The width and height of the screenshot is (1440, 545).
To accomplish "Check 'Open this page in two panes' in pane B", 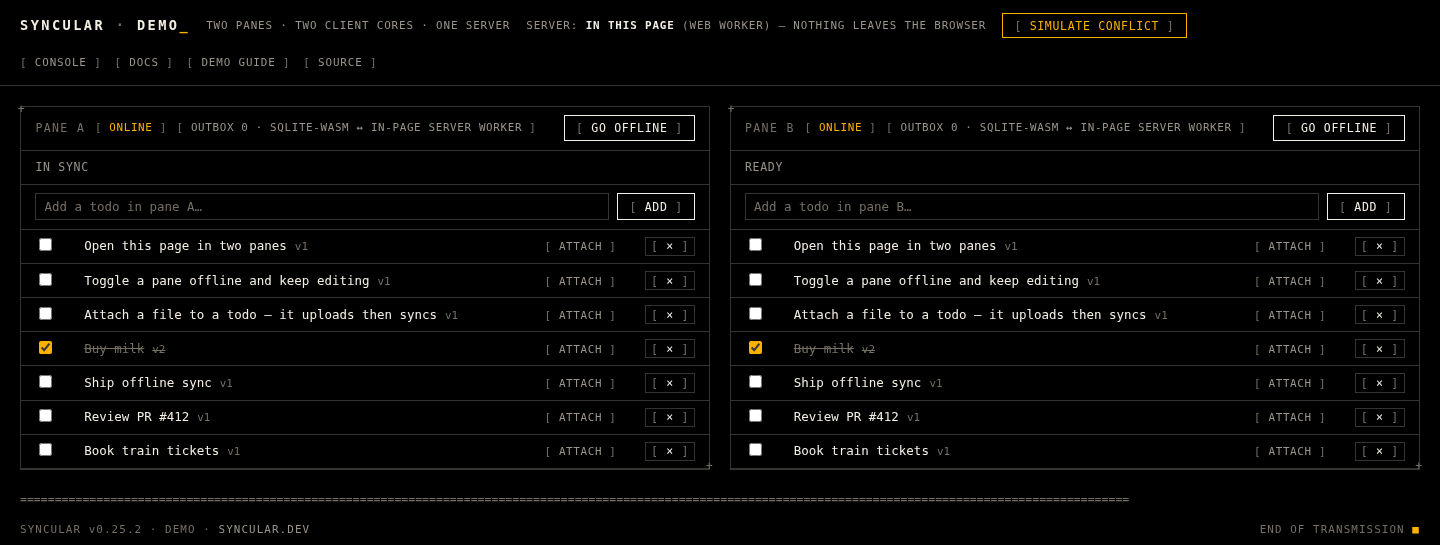I will tap(755, 245).
